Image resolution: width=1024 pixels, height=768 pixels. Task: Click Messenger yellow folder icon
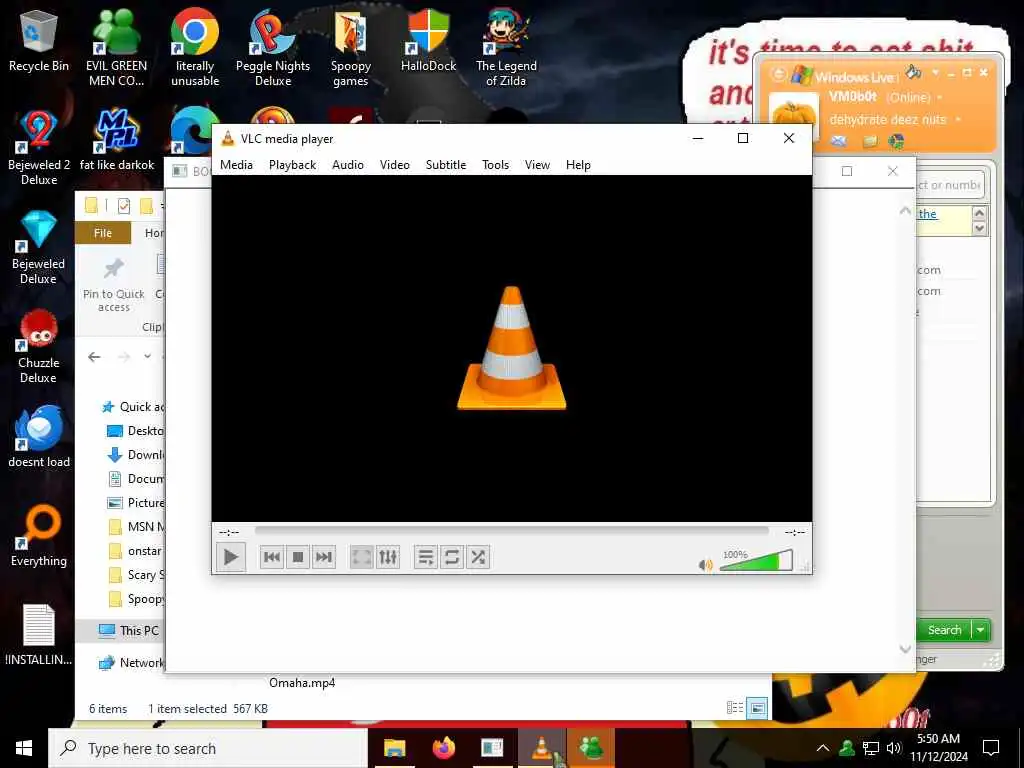869,141
